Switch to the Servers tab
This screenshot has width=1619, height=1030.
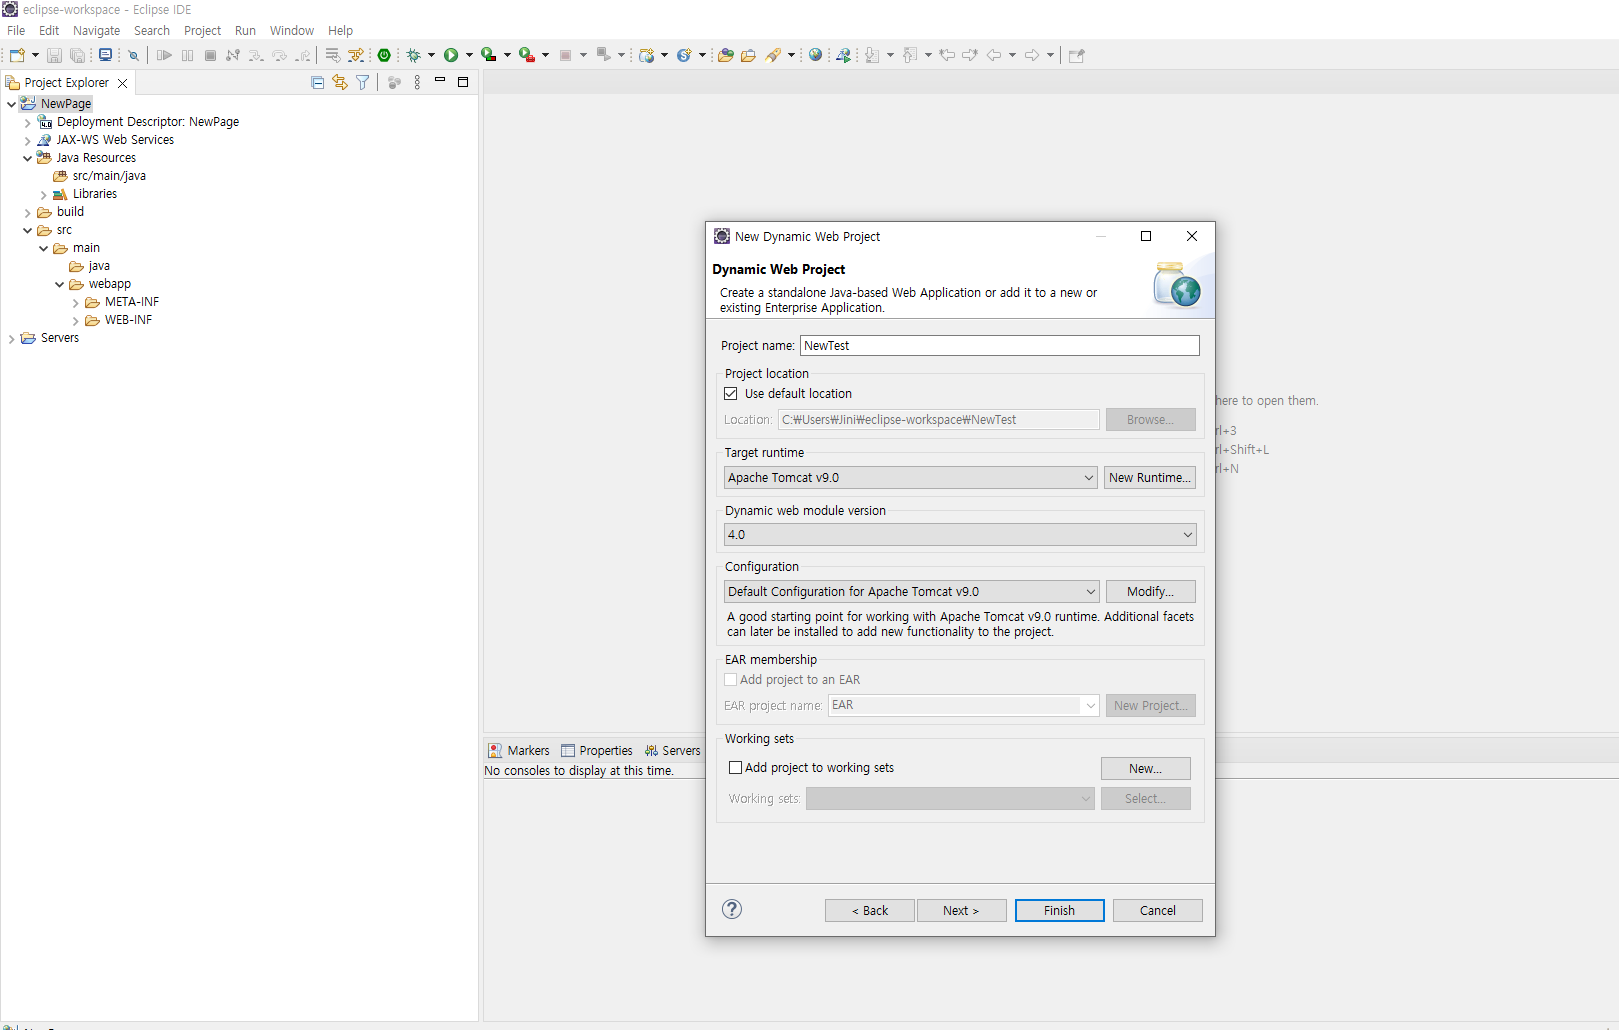tap(672, 751)
